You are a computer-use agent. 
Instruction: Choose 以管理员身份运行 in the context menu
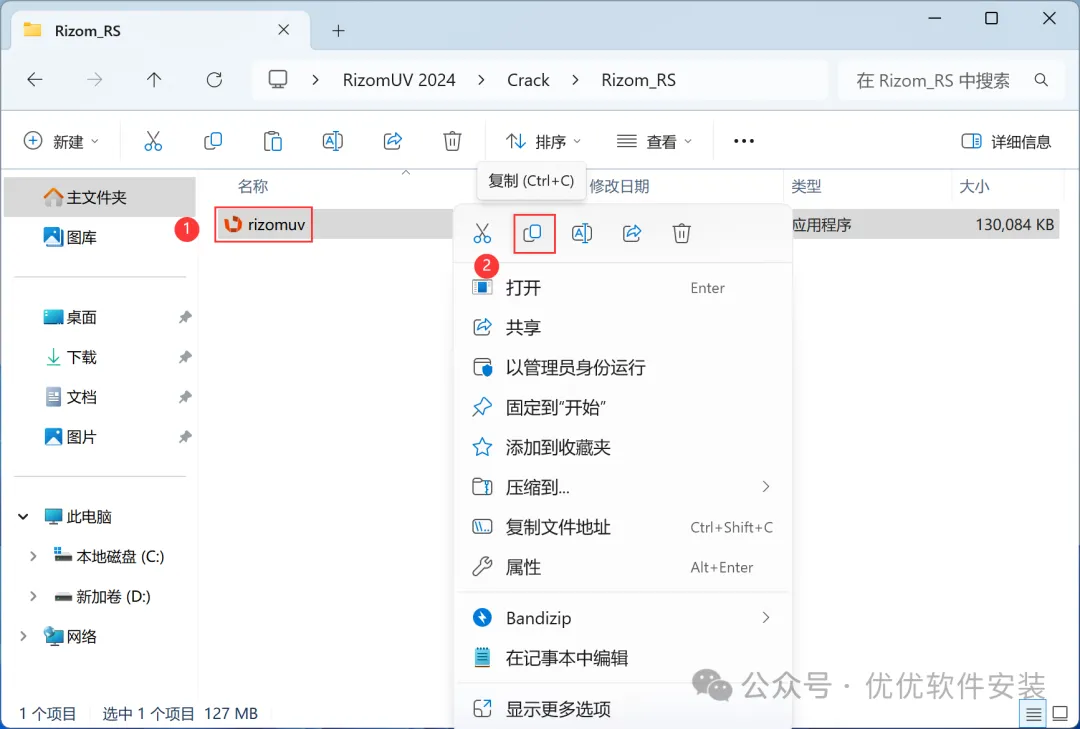(x=623, y=367)
